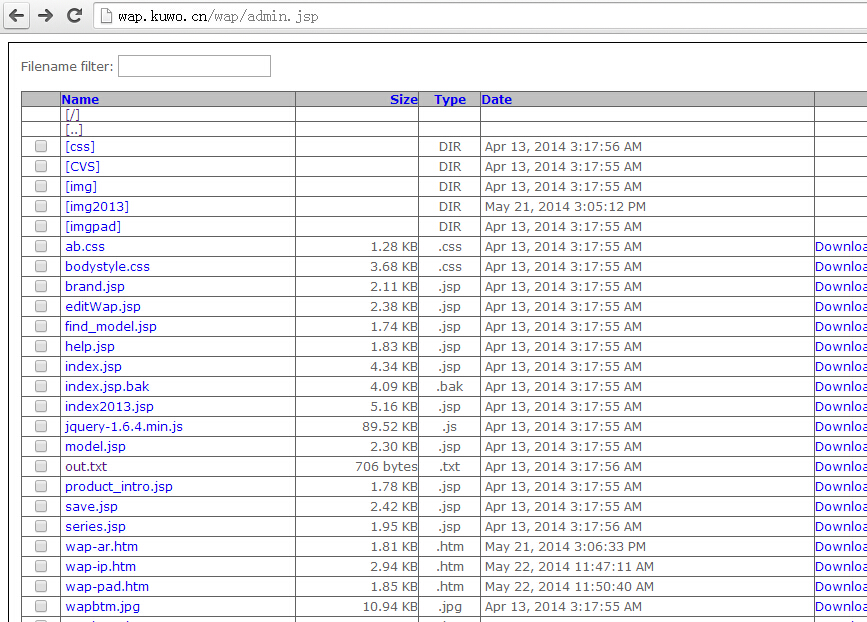Open product_intro.jsp file link
The image size is (867, 622).
tap(119, 487)
